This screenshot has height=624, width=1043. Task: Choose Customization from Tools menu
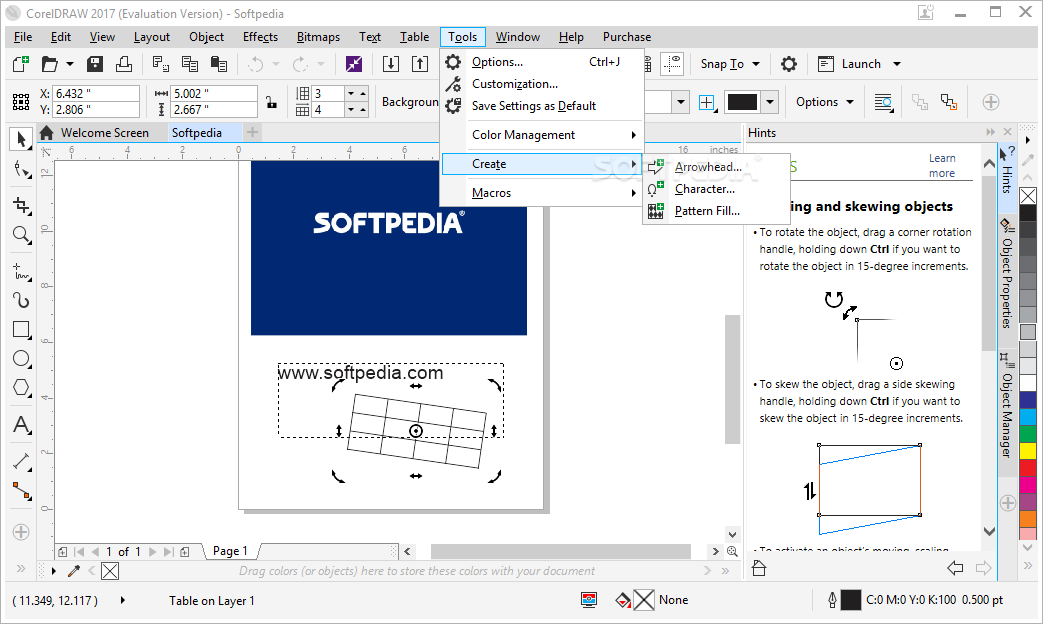pyautogui.click(x=541, y=84)
